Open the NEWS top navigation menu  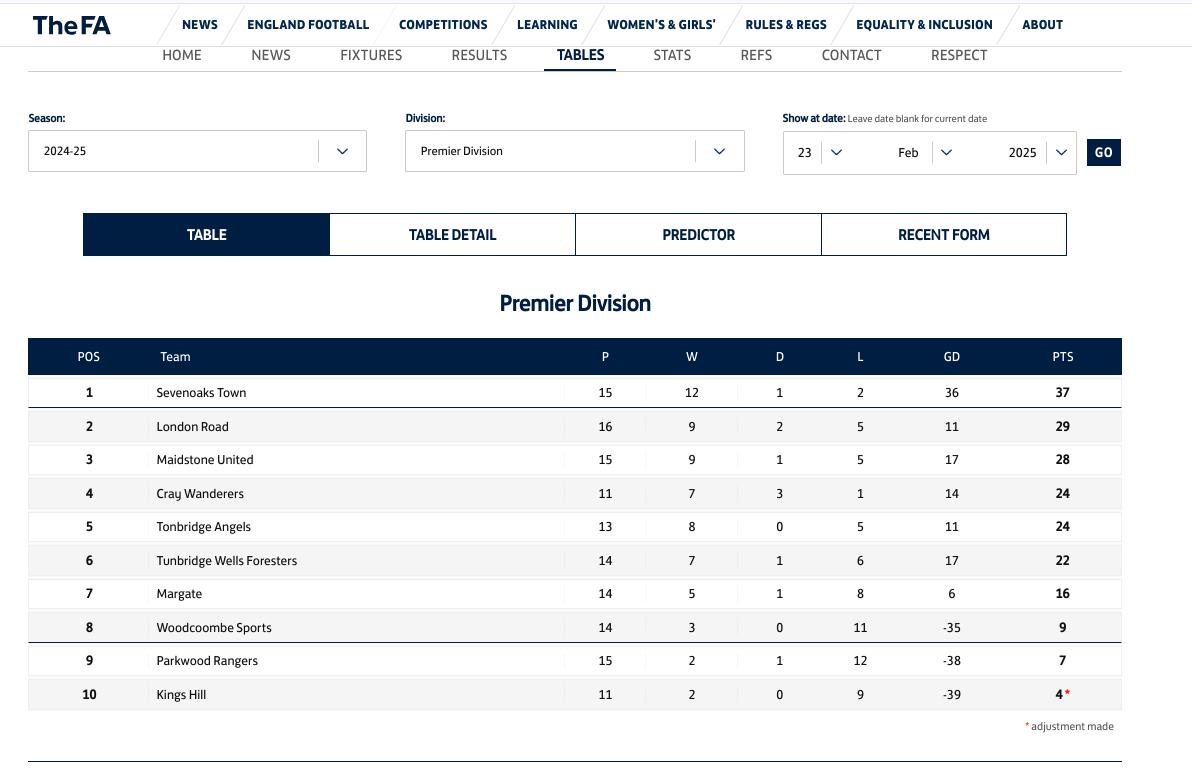(200, 24)
